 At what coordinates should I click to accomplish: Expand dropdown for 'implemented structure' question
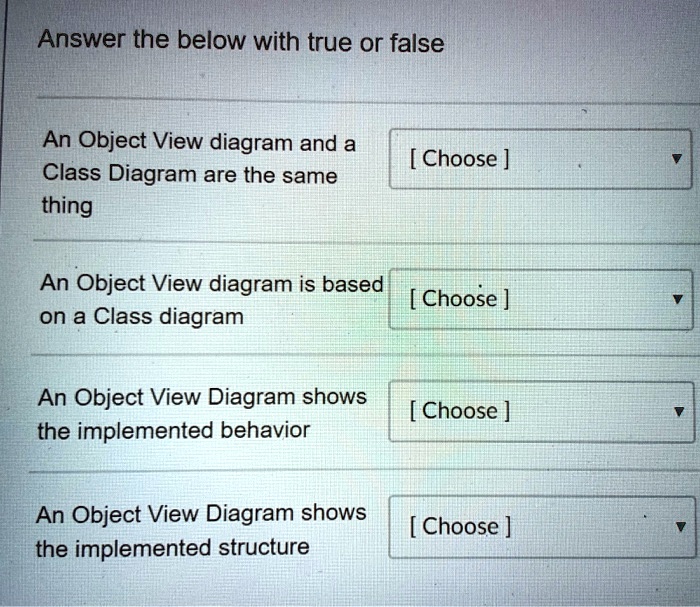pyautogui.click(x=540, y=527)
